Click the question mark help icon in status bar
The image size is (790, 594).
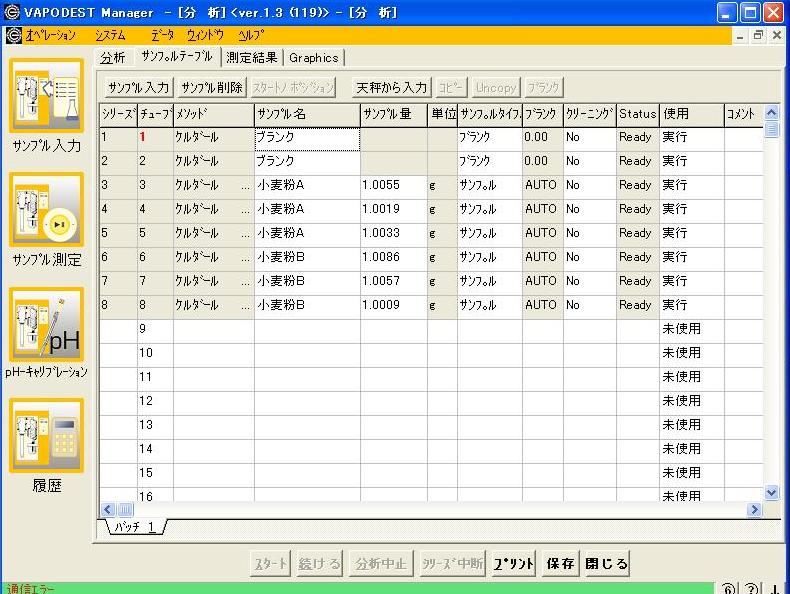751,588
